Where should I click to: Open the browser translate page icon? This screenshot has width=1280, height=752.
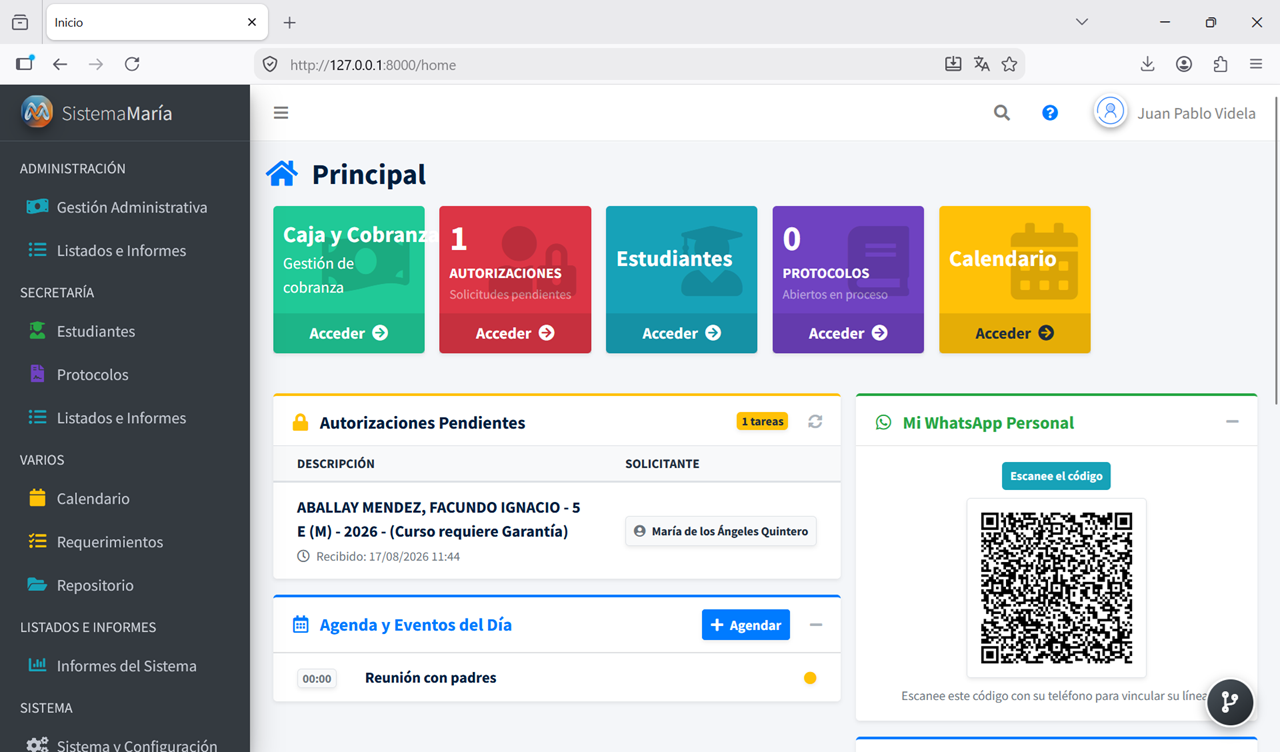981,64
